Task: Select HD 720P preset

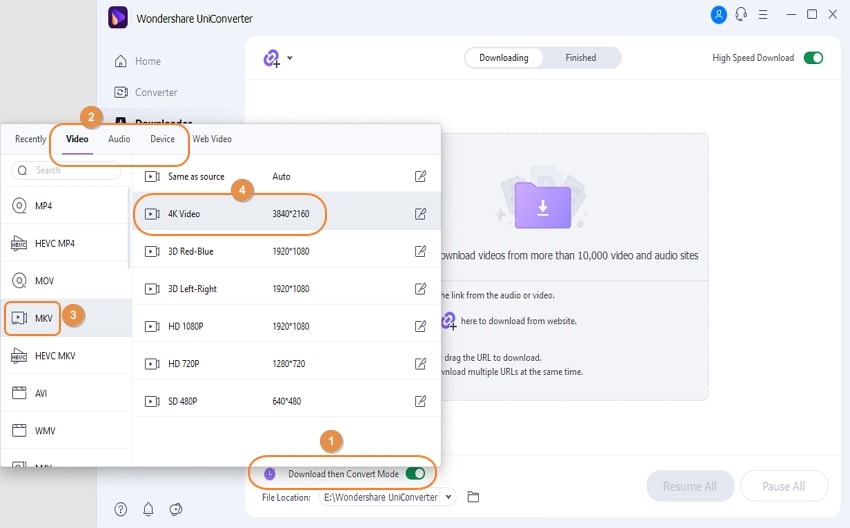Action: coord(286,363)
